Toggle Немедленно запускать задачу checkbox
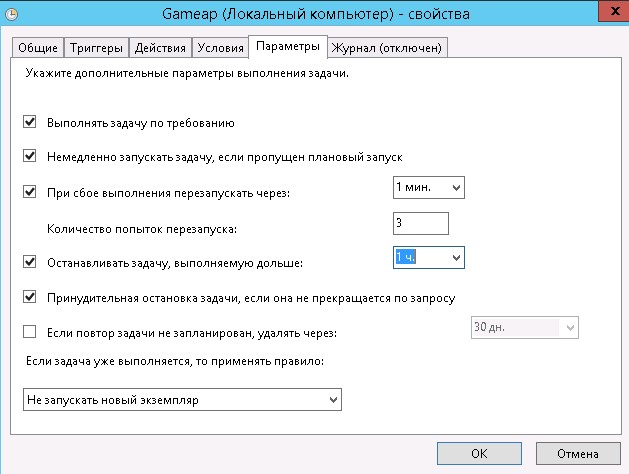 pyautogui.click(x=29, y=157)
